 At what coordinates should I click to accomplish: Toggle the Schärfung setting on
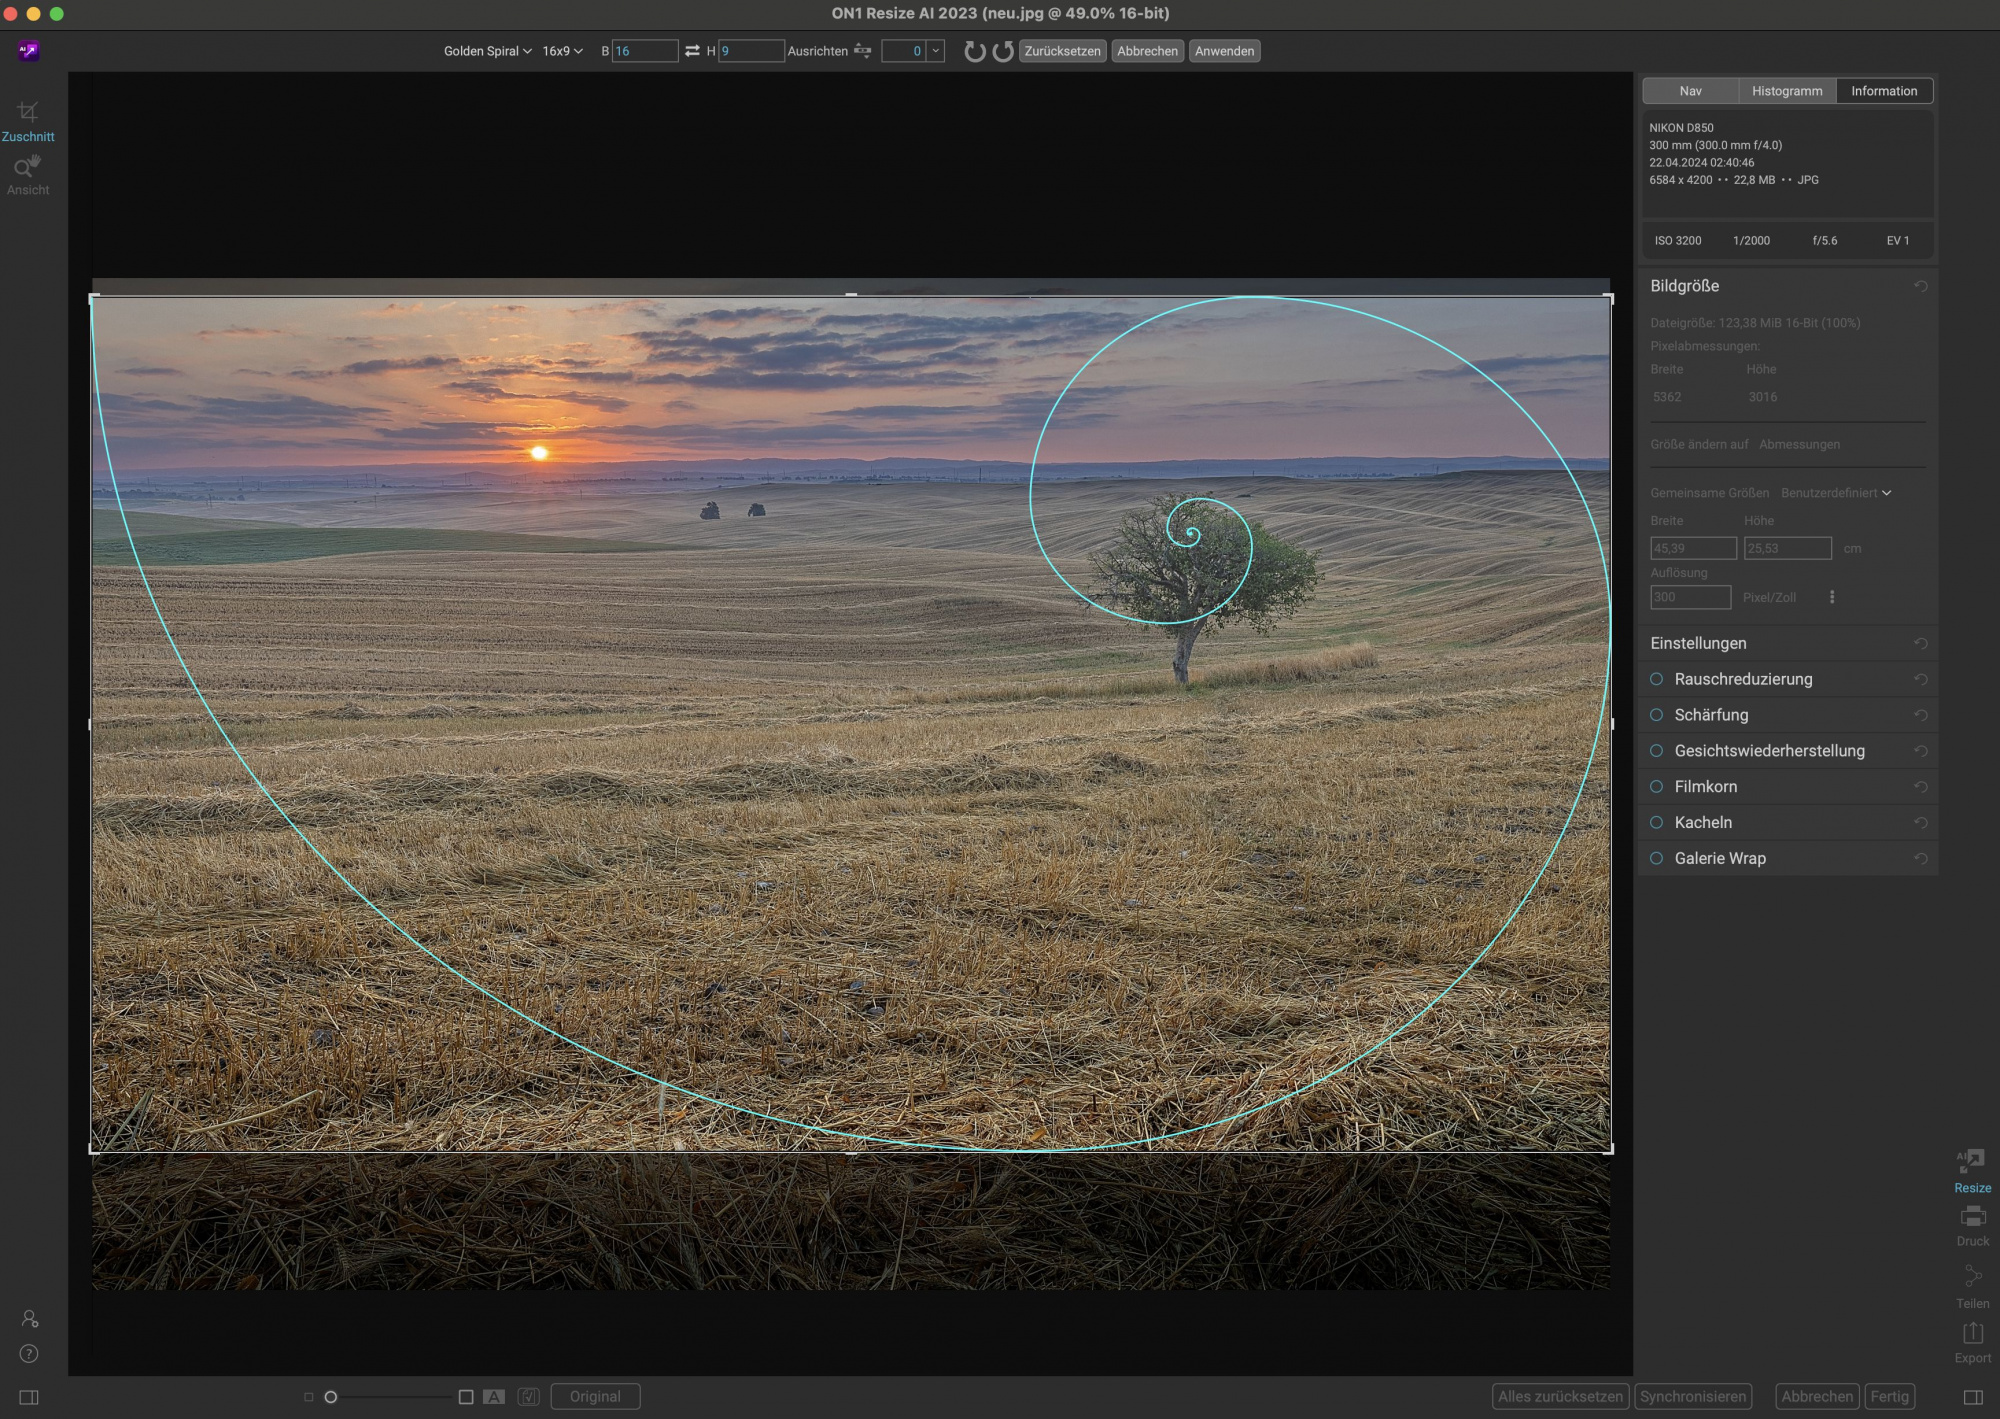(1656, 715)
